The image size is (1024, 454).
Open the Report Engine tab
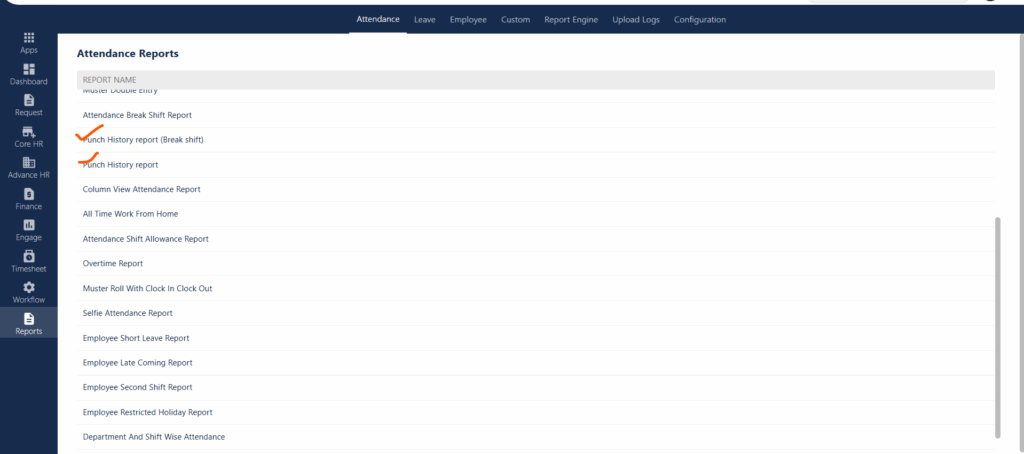click(571, 19)
